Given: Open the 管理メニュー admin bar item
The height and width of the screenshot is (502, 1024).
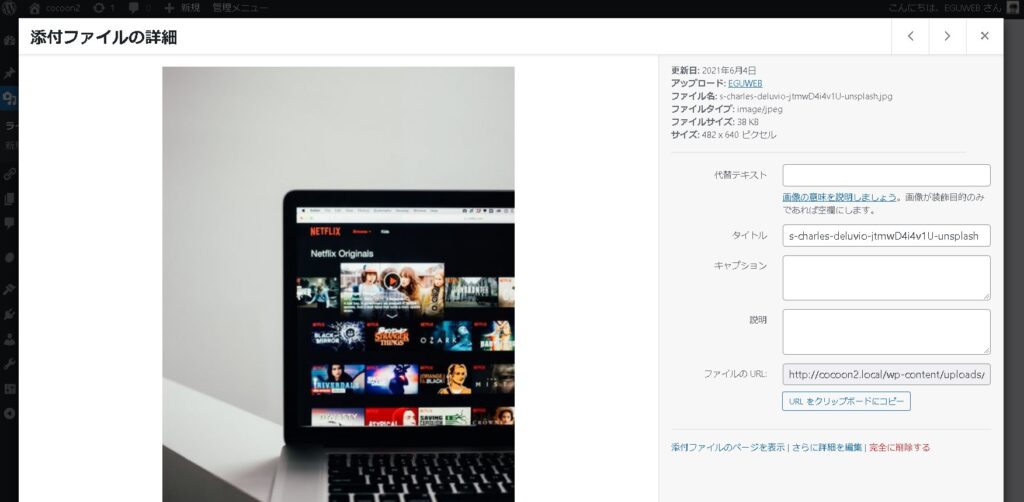Looking at the screenshot, I should pos(240,8).
